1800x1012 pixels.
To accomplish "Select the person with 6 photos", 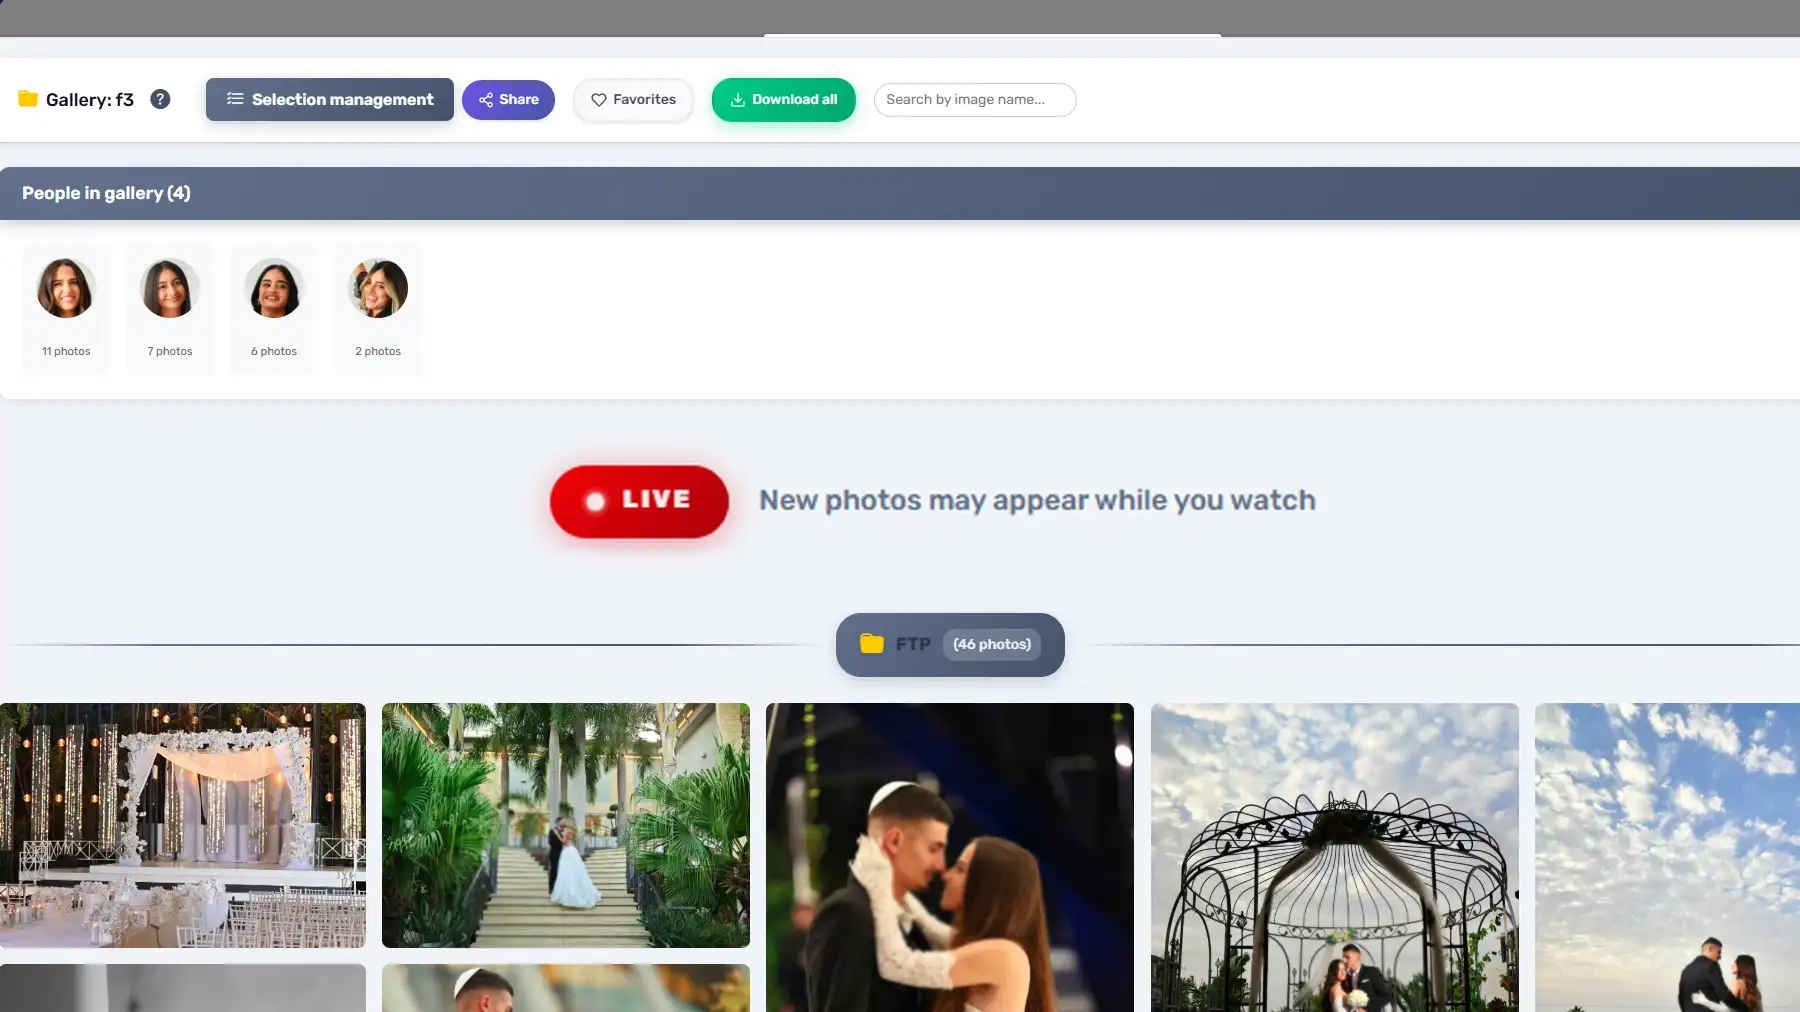I will [x=274, y=289].
